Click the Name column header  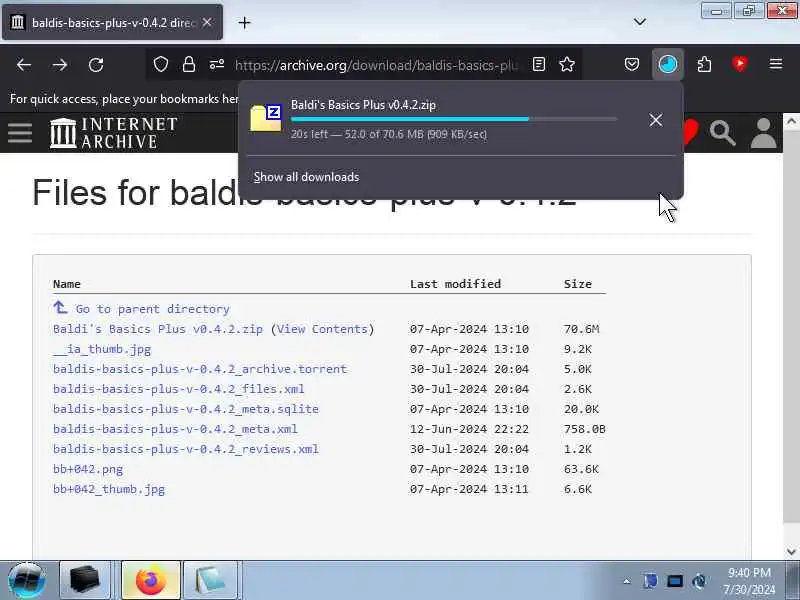[x=67, y=284]
